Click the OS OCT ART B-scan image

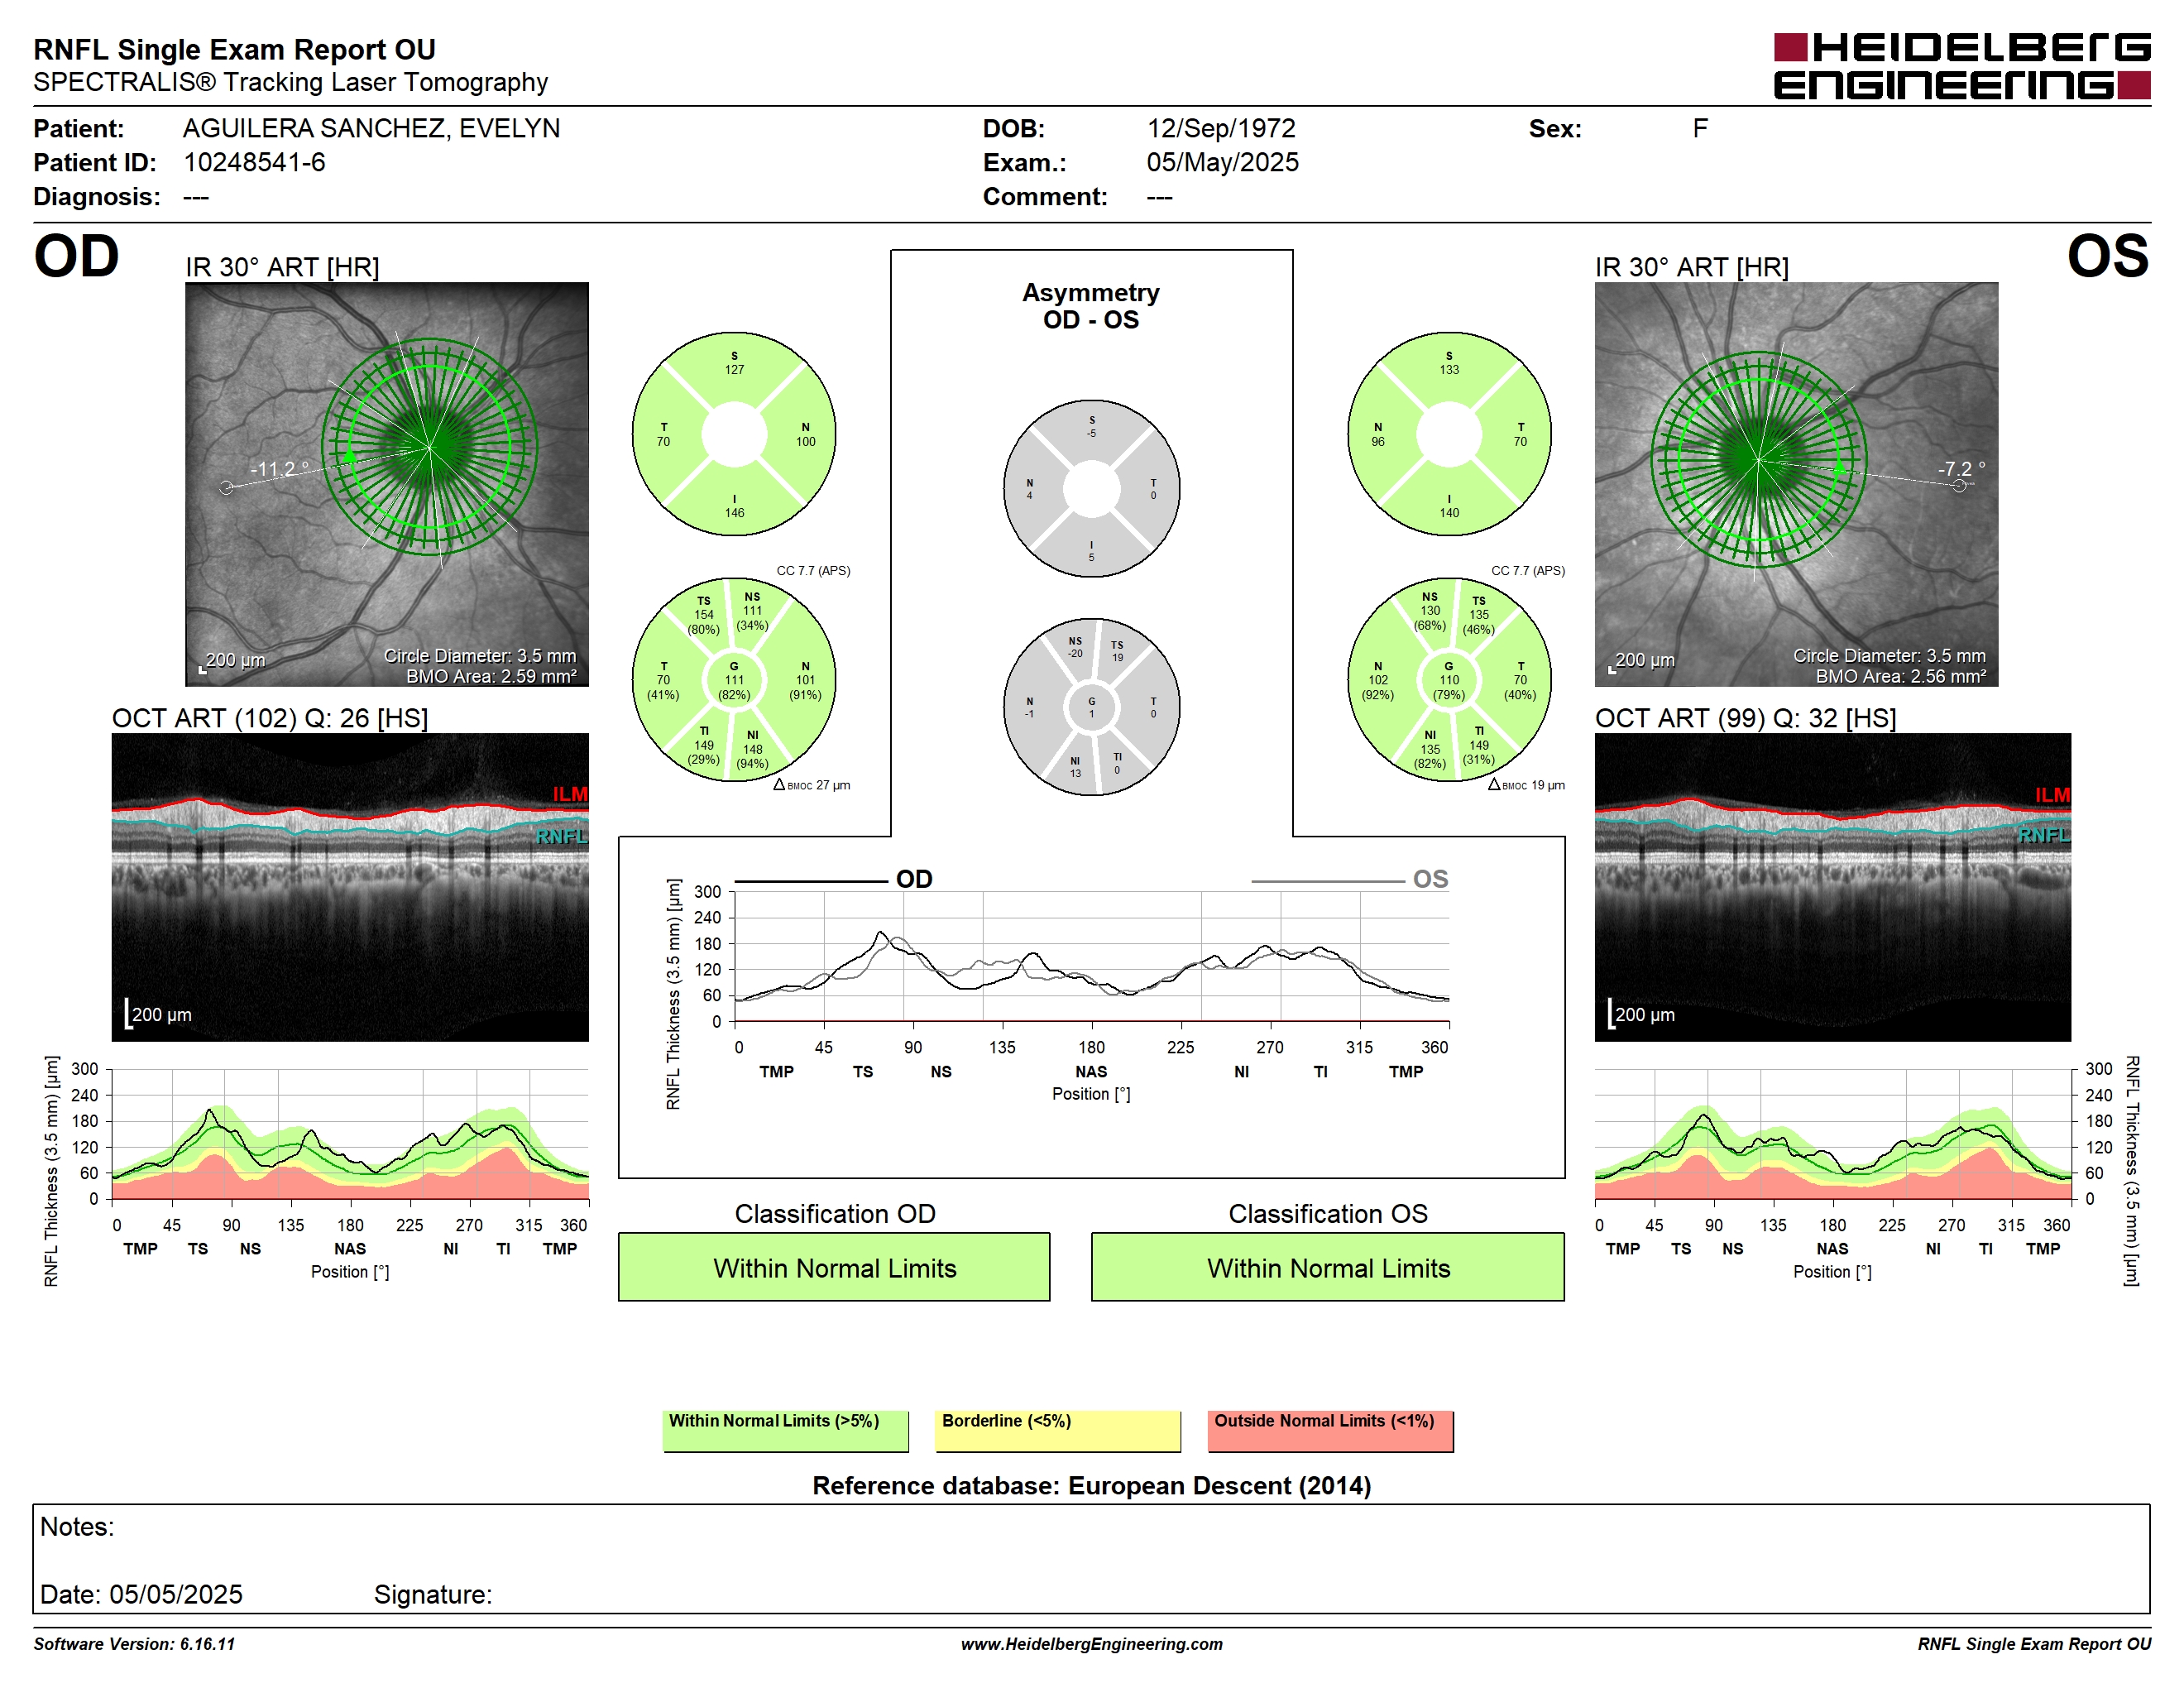[x=1832, y=887]
